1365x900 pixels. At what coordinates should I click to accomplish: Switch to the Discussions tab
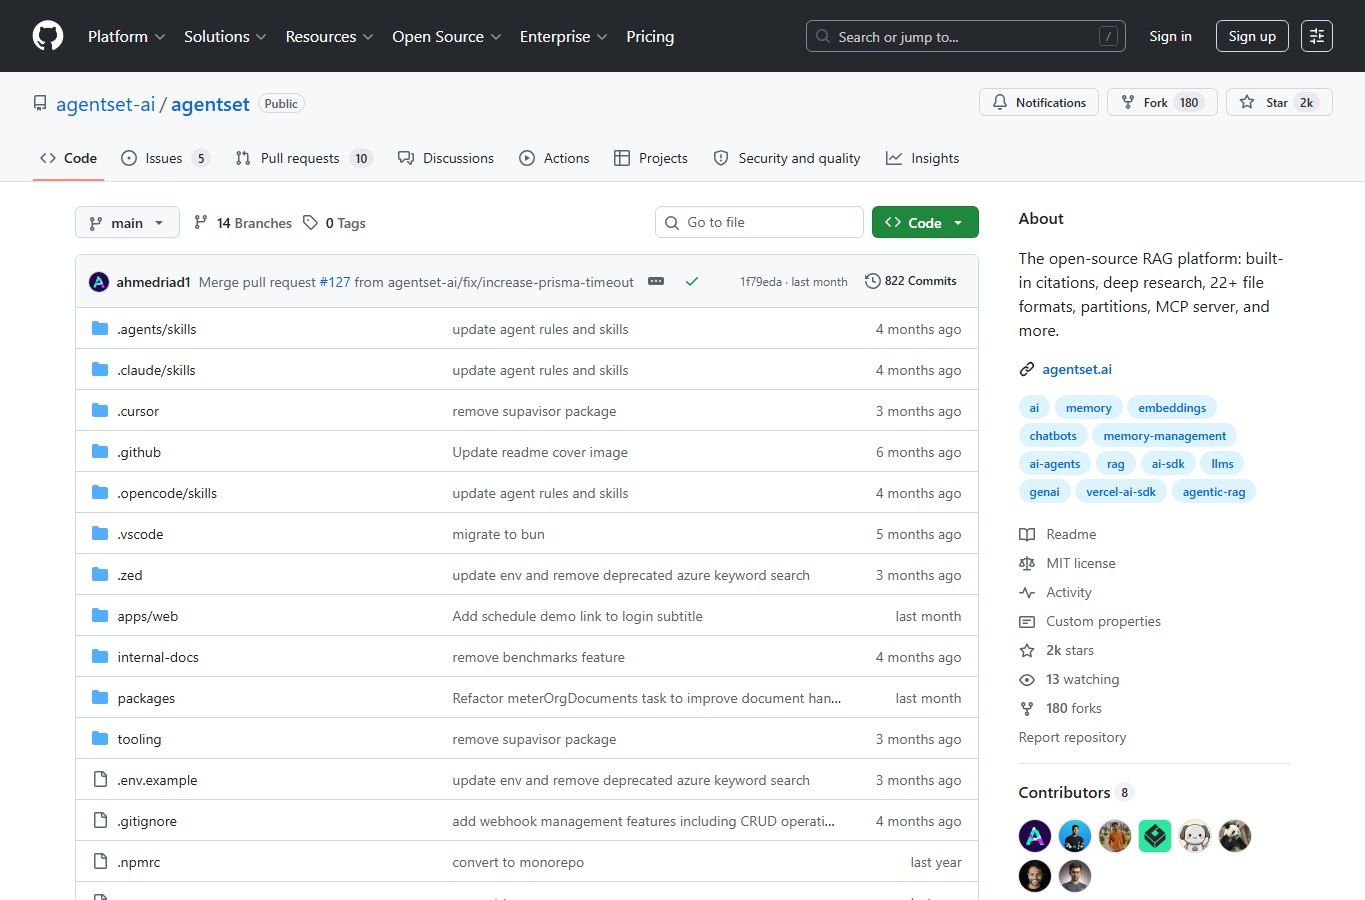(446, 158)
